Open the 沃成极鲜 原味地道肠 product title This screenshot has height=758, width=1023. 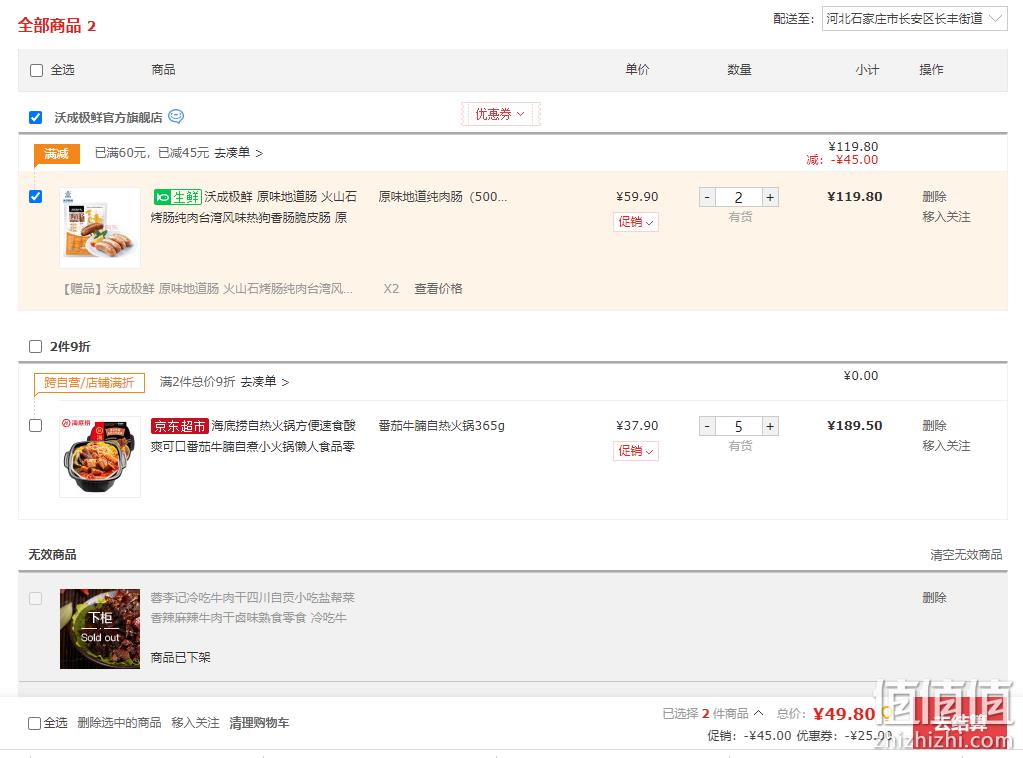click(254, 207)
